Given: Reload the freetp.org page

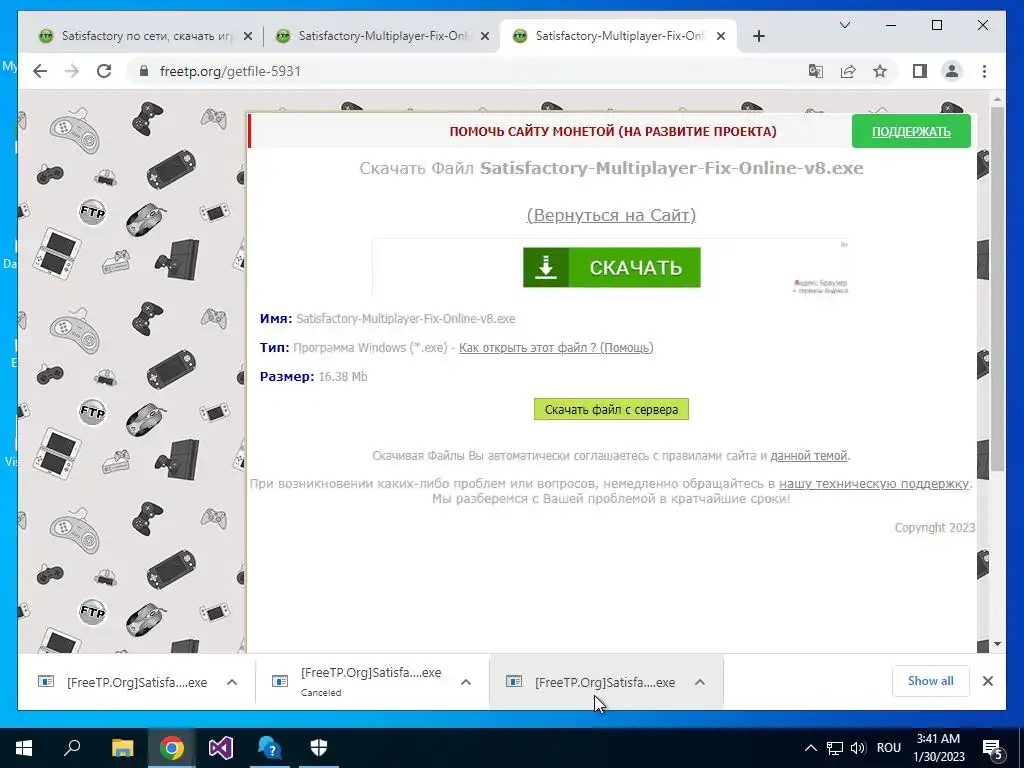Looking at the screenshot, I should [104, 71].
